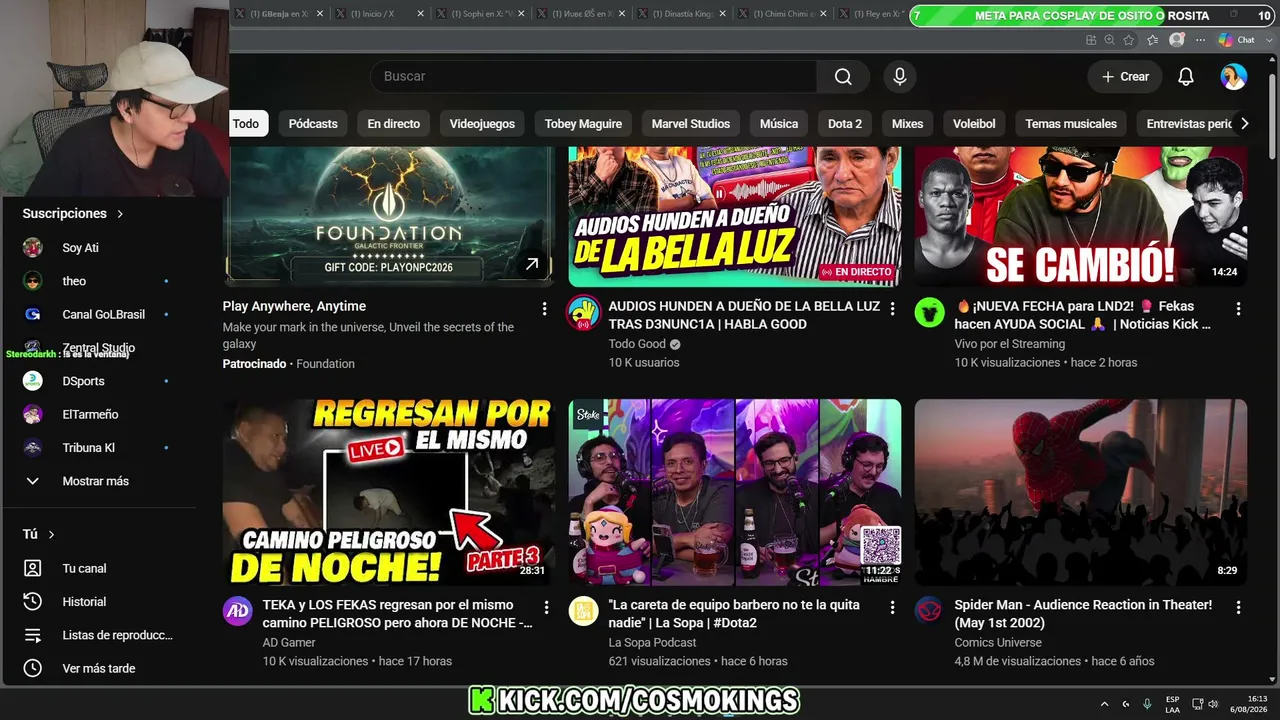Viewport: 1280px width, 720px height.
Task: Open La Sopa Podcast channel avatar
Action: 584,611
